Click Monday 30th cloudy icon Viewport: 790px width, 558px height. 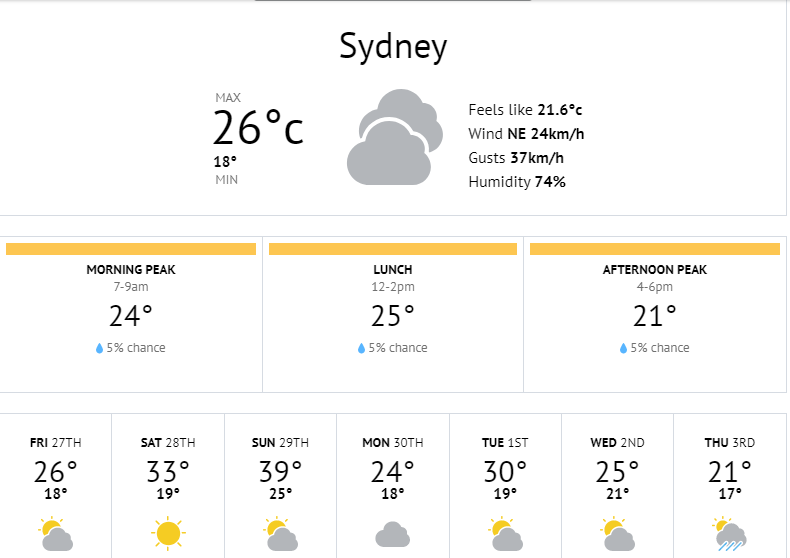coord(393,535)
